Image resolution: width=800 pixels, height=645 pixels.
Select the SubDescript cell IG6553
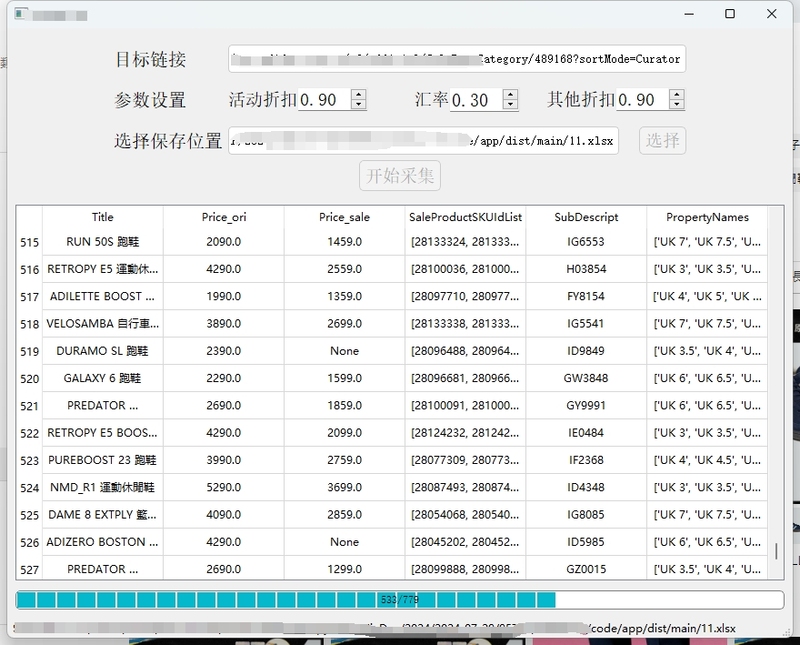click(x=586, y=242)
